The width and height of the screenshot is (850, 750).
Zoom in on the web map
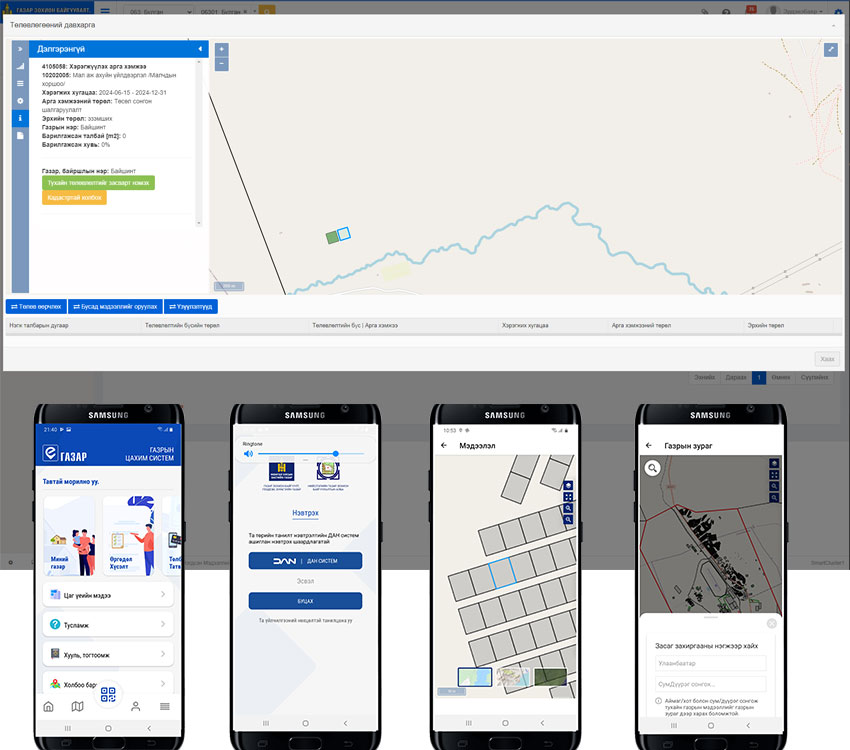click(x=221, y=49)
